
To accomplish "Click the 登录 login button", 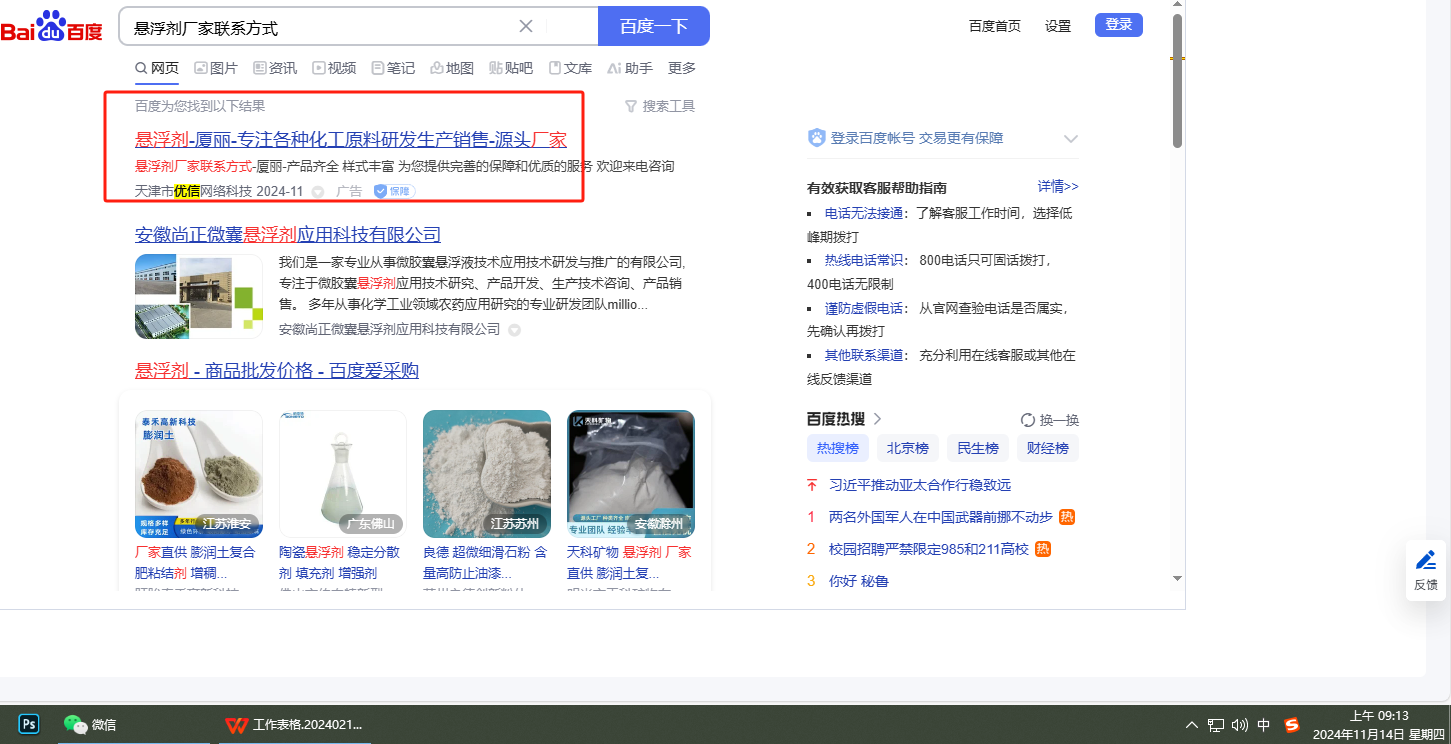I will [x=1119, y=25].
